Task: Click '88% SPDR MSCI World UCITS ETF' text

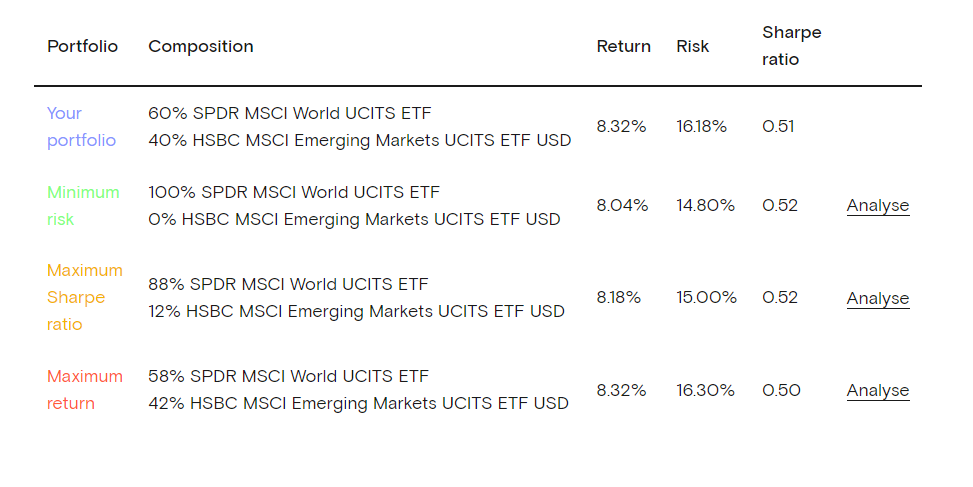Action: 289,284
